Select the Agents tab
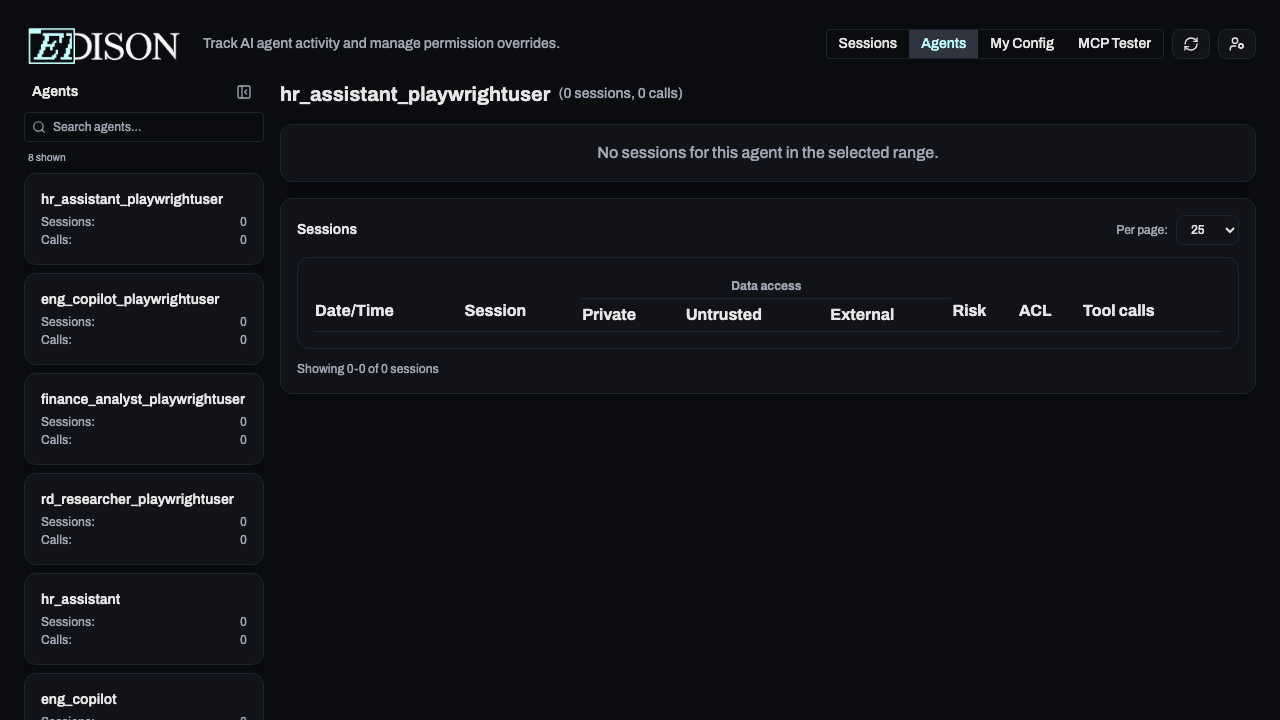1280x720 pixels. 943,43
